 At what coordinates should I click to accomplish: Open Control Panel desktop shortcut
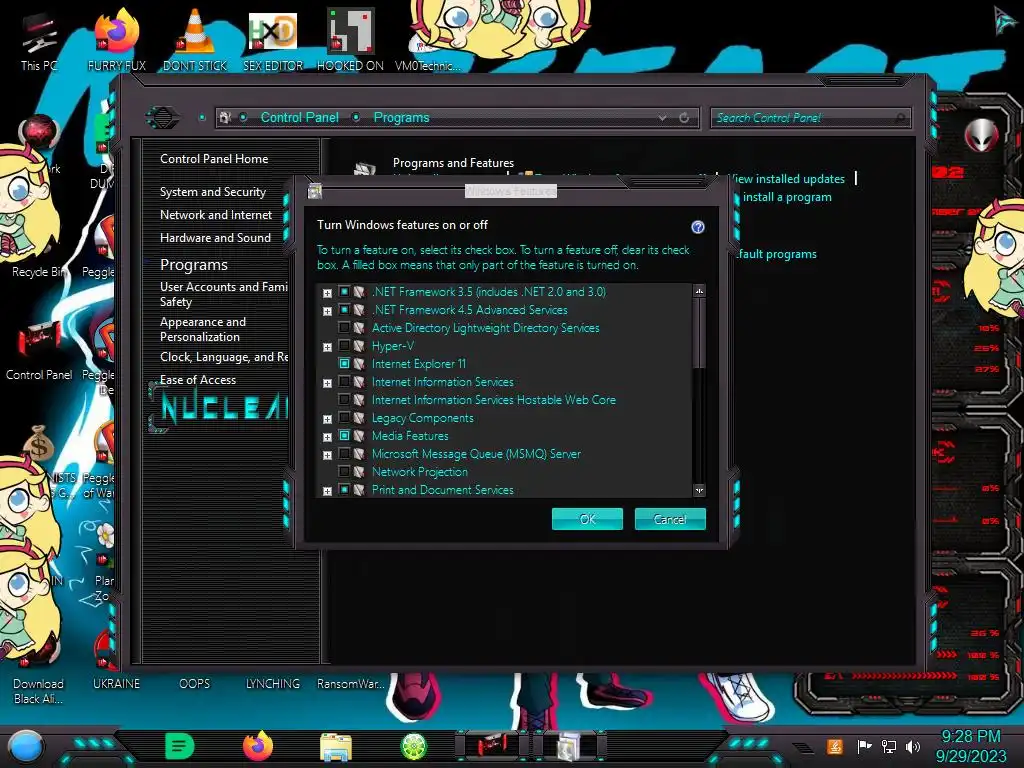(39, 351)
